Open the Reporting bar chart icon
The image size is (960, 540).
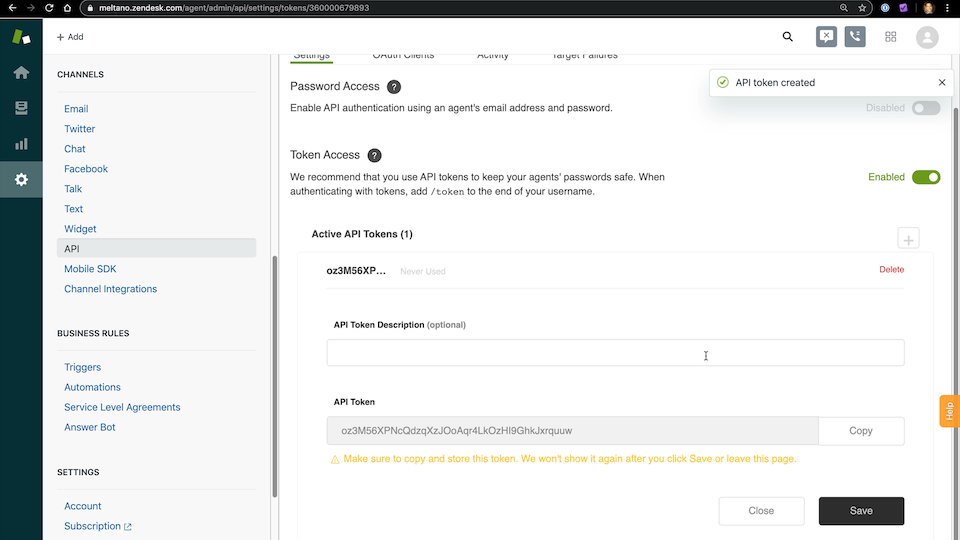pyautogui.click(x=21, y=144)
